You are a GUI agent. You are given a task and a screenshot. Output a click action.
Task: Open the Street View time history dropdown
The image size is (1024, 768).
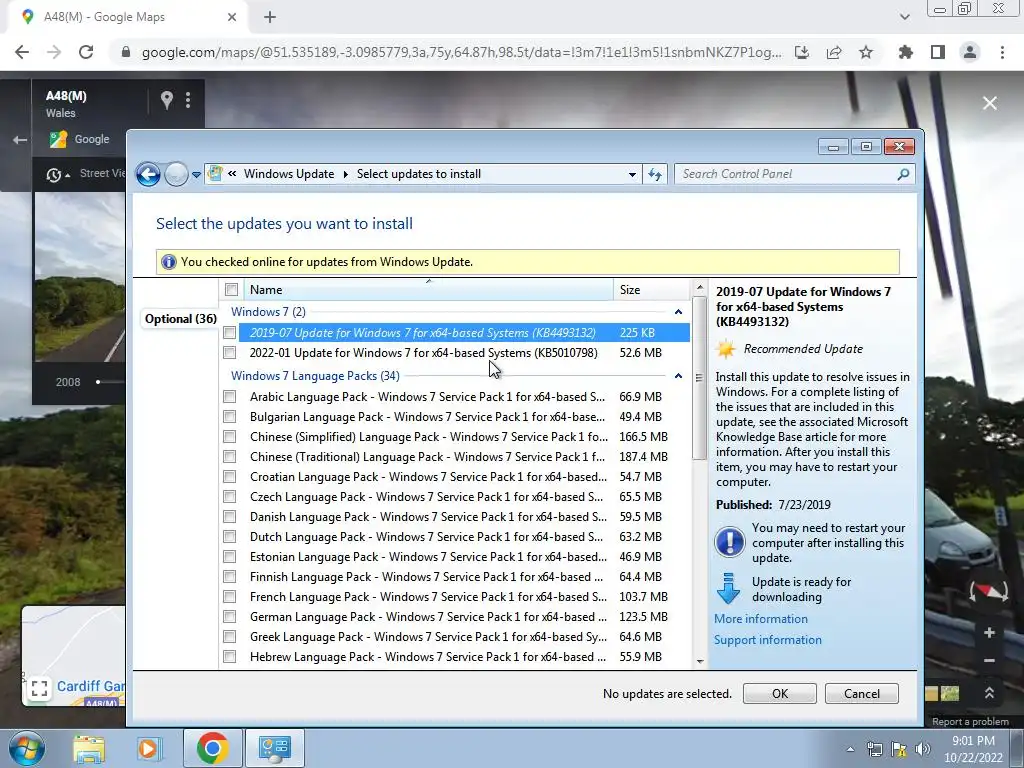[x=57, y=174]
